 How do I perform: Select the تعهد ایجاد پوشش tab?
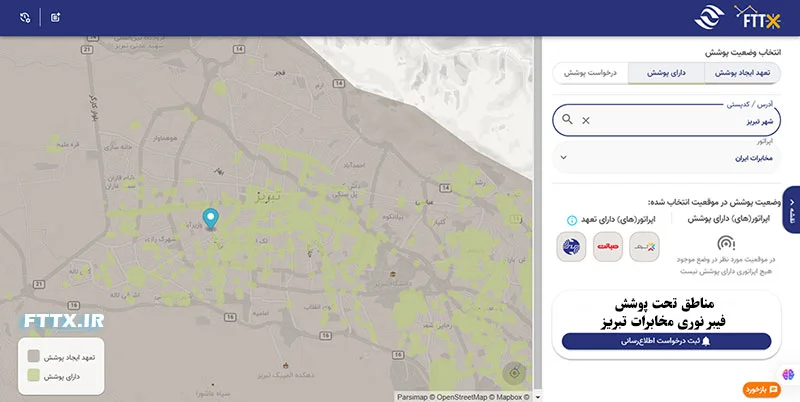coord(742,73)
